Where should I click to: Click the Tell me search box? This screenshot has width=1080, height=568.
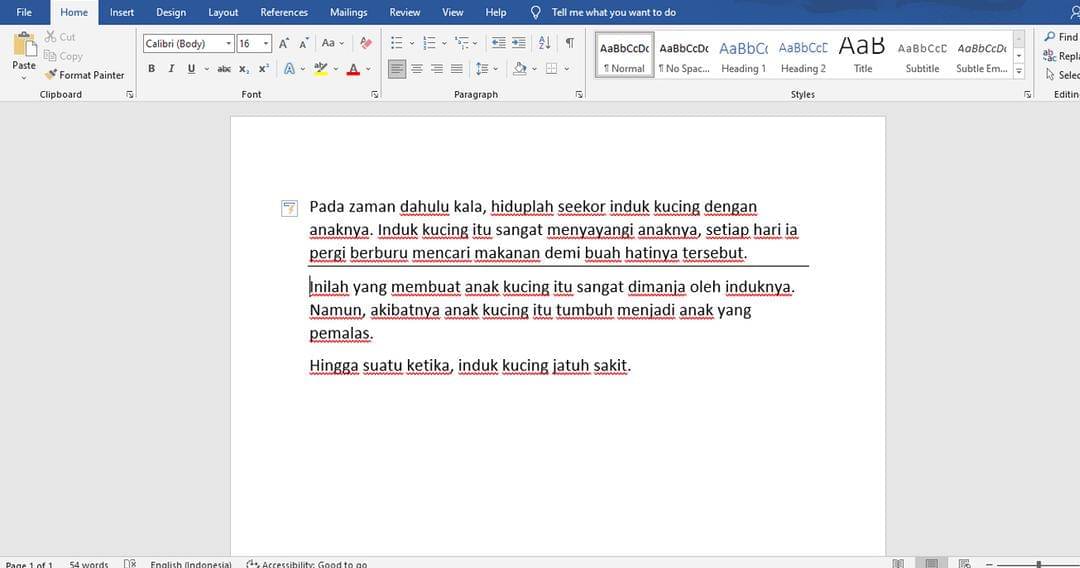pyautogui.click(x=613, y=12)
